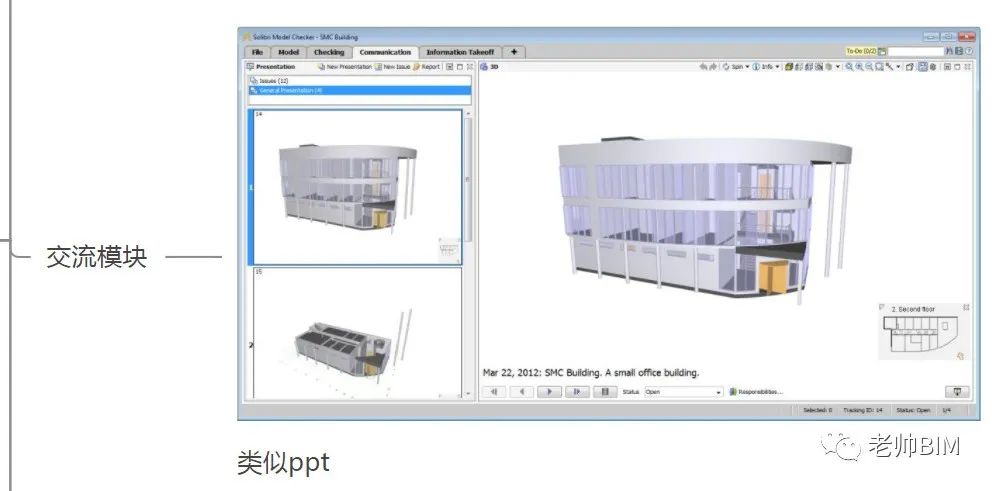Screen dimensions: 994x491
Task: Play the presentation slideshow
Action: click(550, 392)
